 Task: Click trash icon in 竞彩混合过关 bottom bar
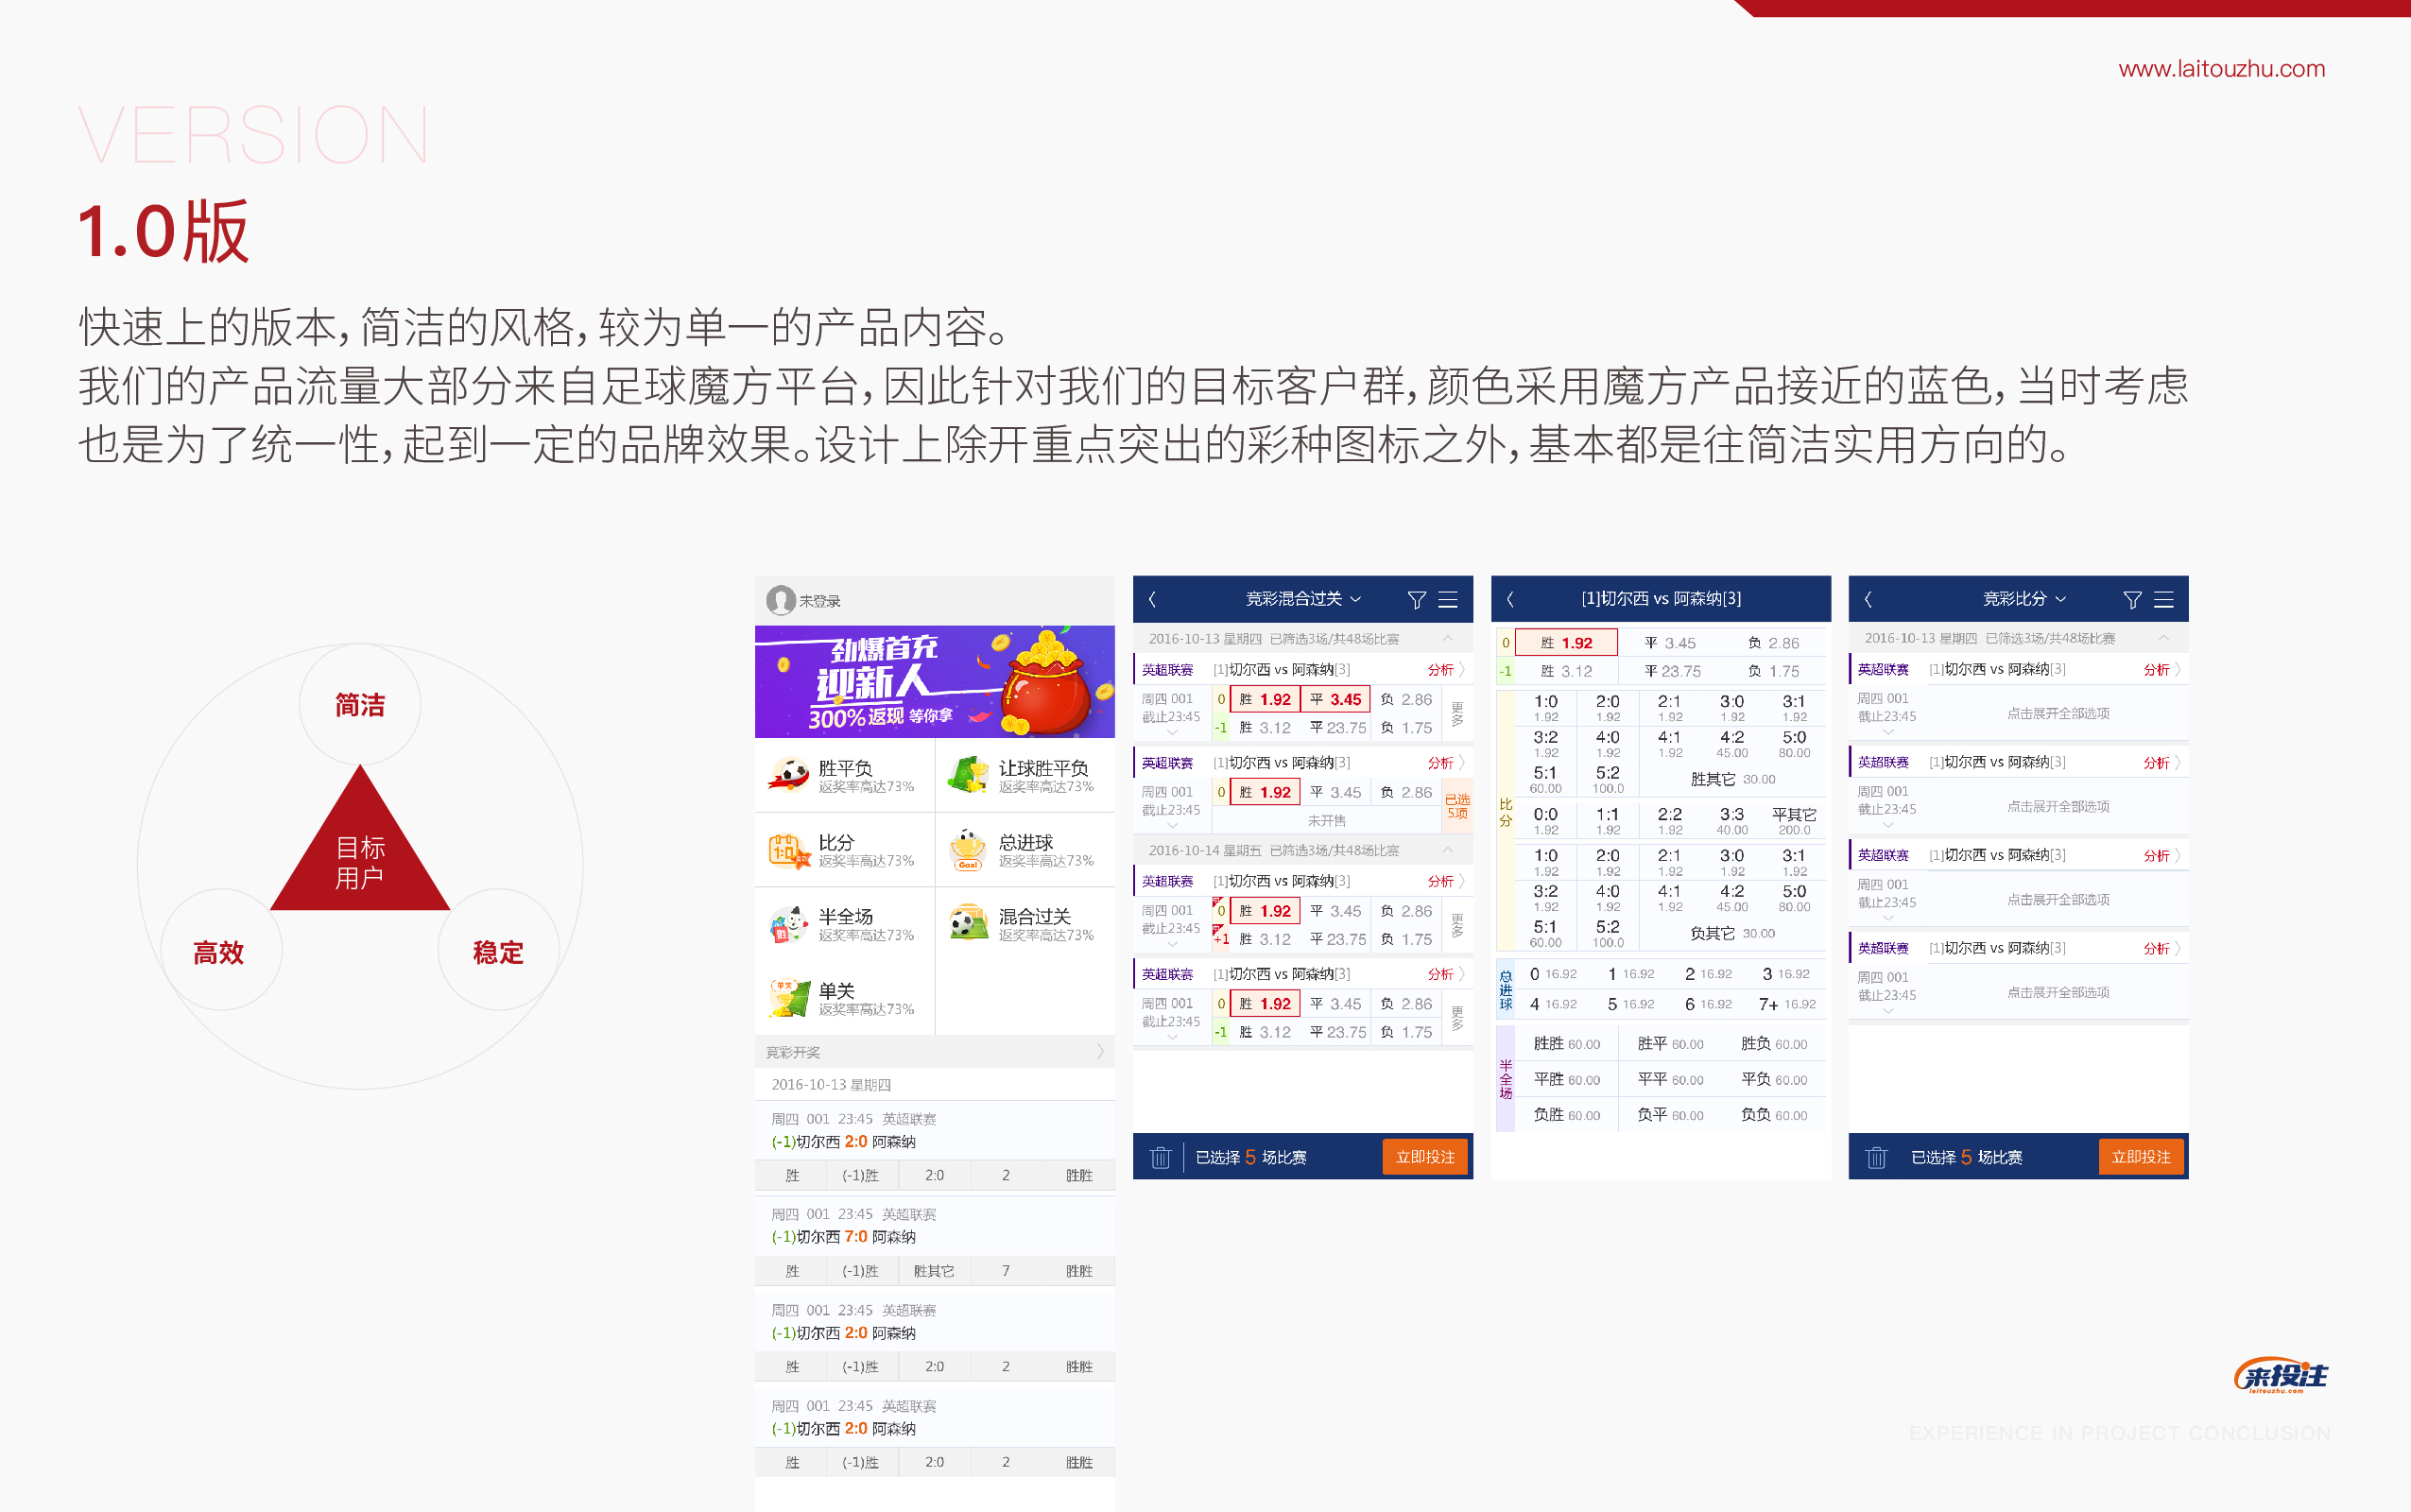pyautogui.click(x=1160, y=1158)
